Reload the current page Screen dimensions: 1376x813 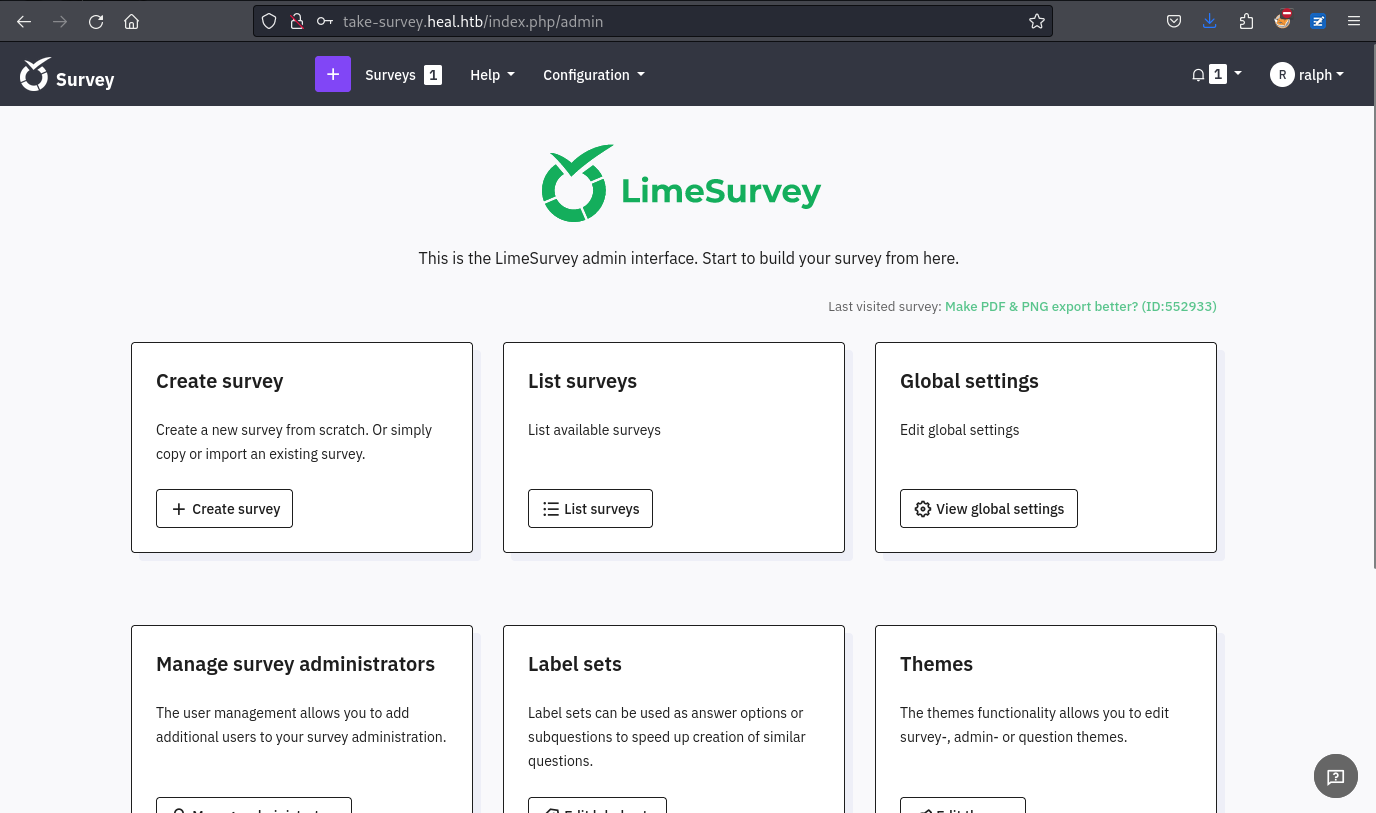pyautogui.click(x=96, y=21)
